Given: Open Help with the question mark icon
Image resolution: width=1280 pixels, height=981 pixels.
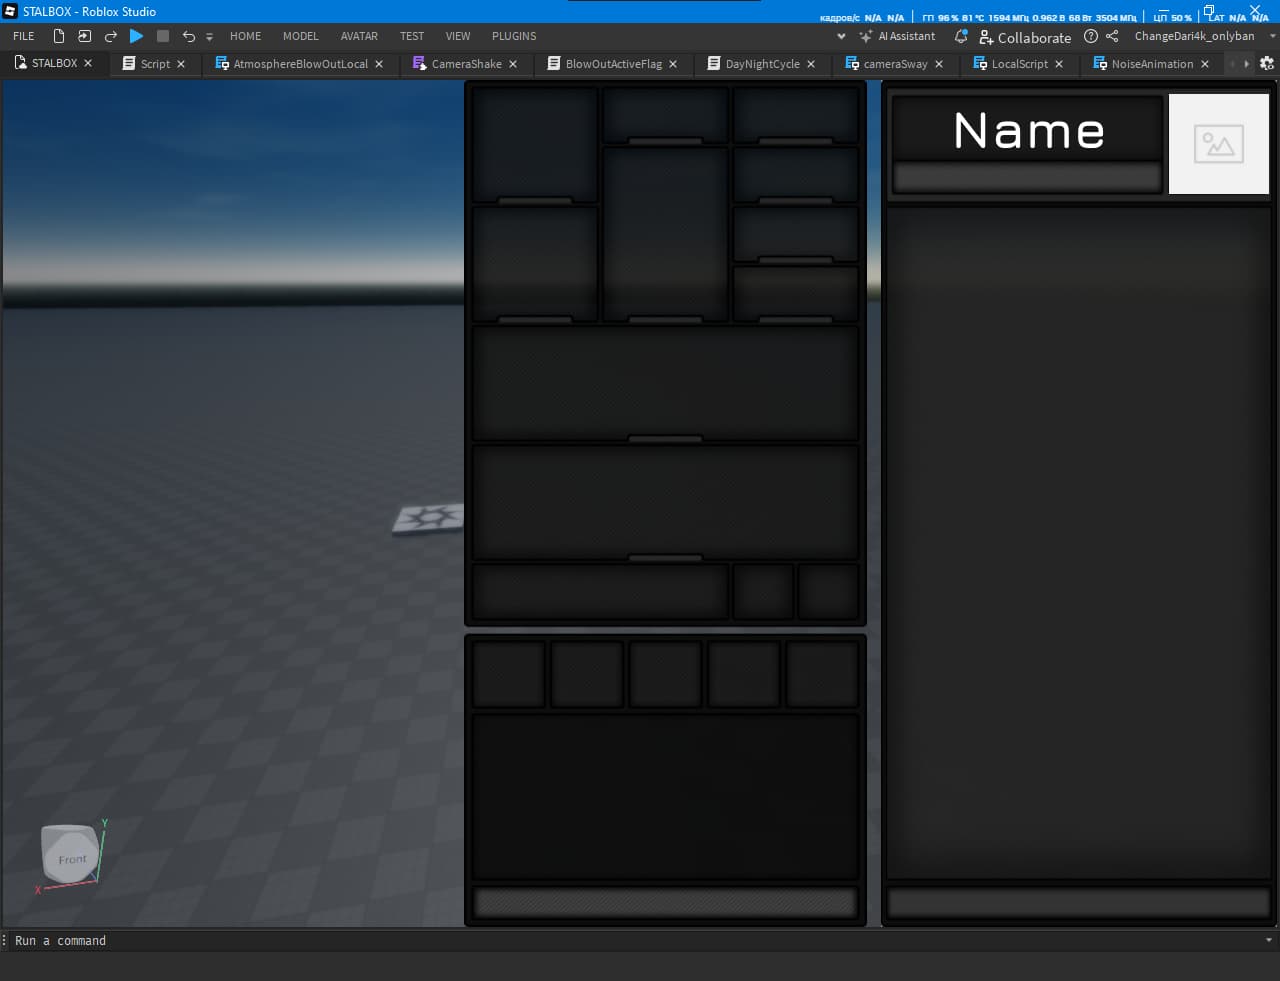Looking at the screenshot, I should [x=1090, y=37].
